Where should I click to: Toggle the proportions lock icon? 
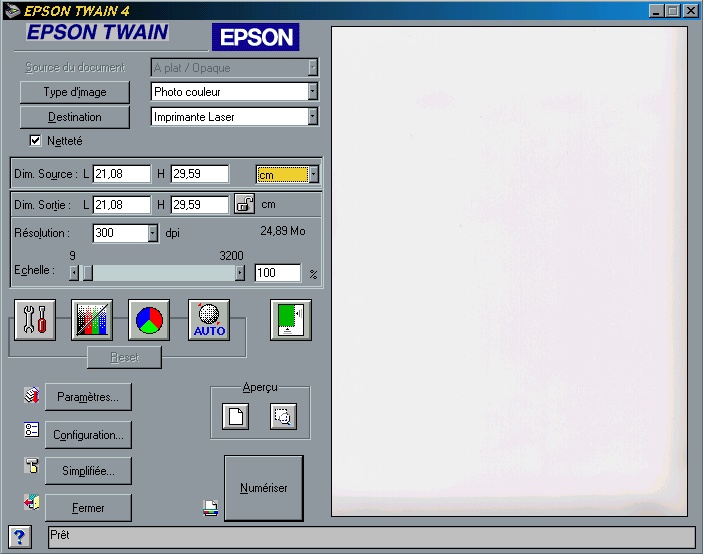pos(244,204)
